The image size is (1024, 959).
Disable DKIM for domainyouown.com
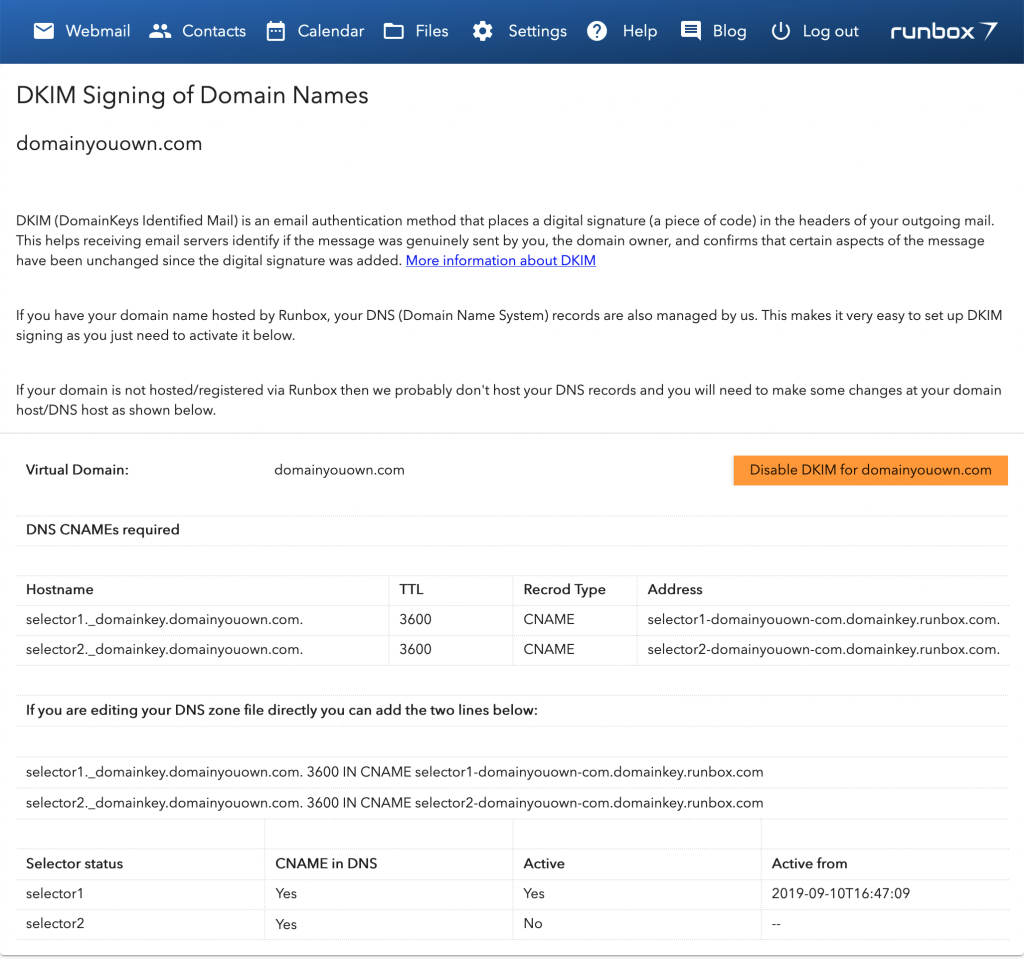(x=870, y=470)
